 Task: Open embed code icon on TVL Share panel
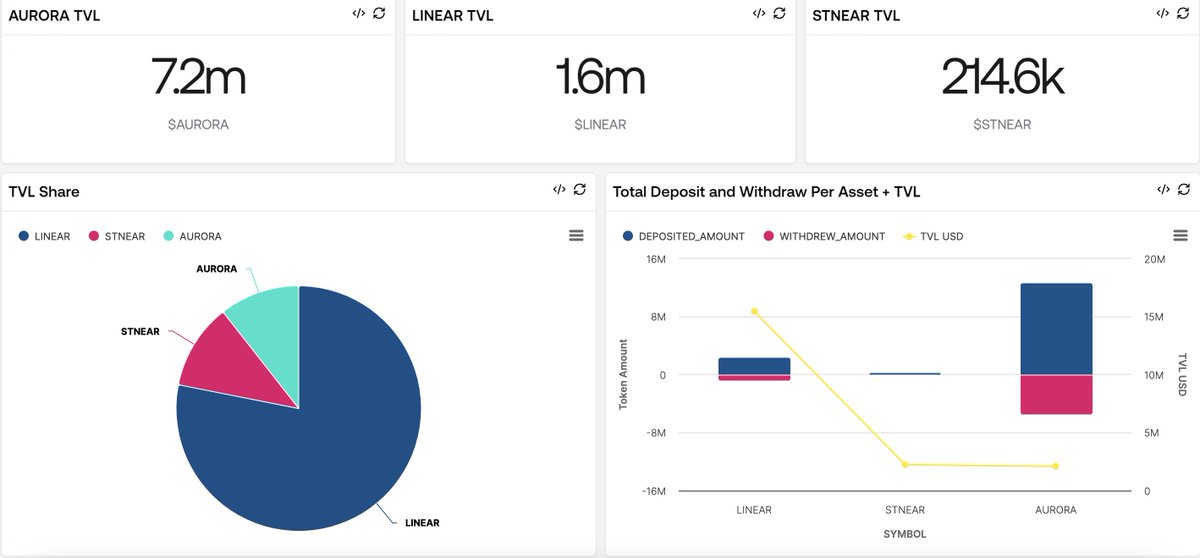pos(559,189)
